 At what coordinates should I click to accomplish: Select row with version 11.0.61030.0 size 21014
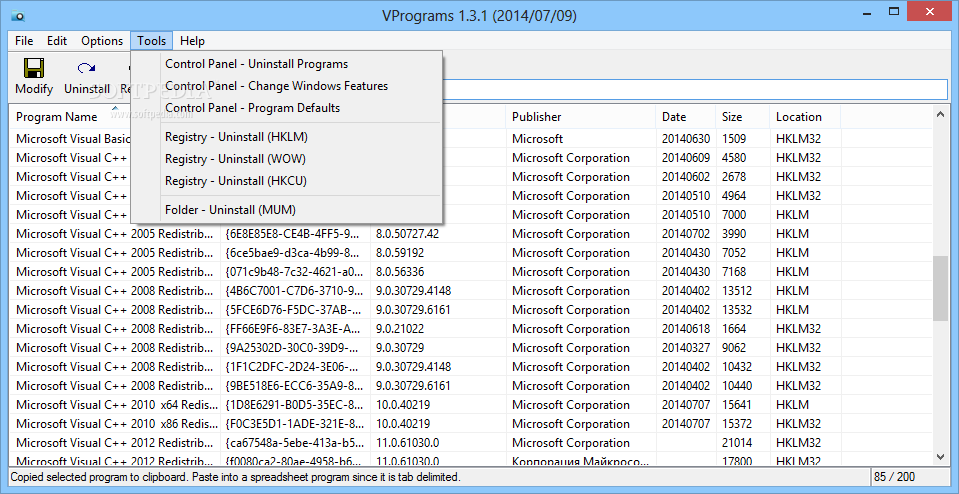point(471,442)
